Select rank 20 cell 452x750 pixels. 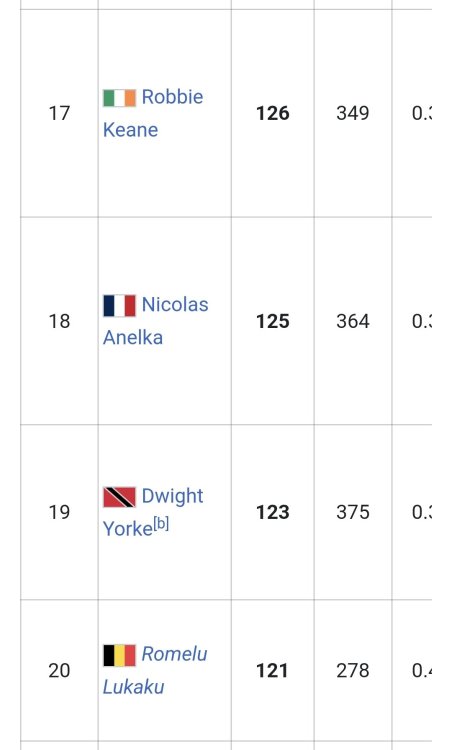59,671
